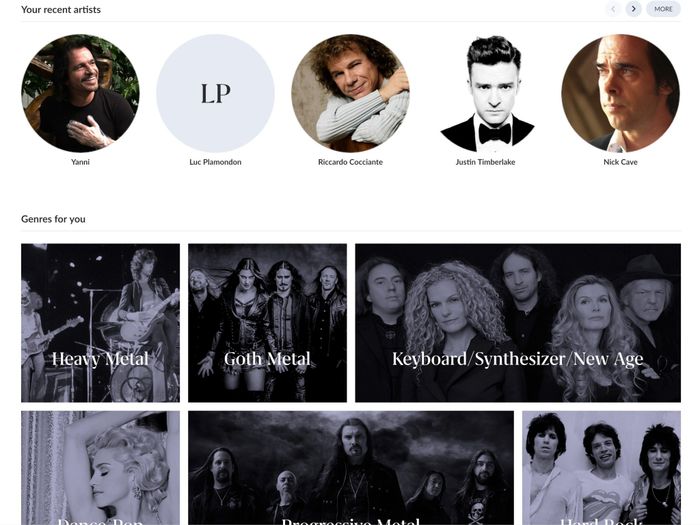Go to next page of recent artists
Image resolution: width=700 pixels, height=525 pixels.
pyautogui.click(x=633, y=9)
